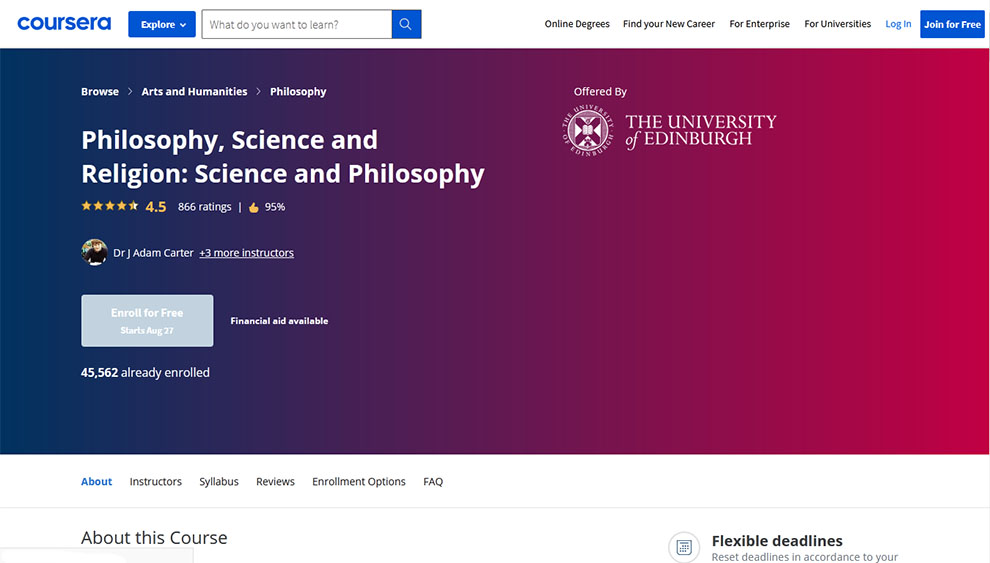Image resolution: width=990 pixels, height=563 pixels.
Task: Click the 'Dr J Adam Carter' name
Action: 153,252
